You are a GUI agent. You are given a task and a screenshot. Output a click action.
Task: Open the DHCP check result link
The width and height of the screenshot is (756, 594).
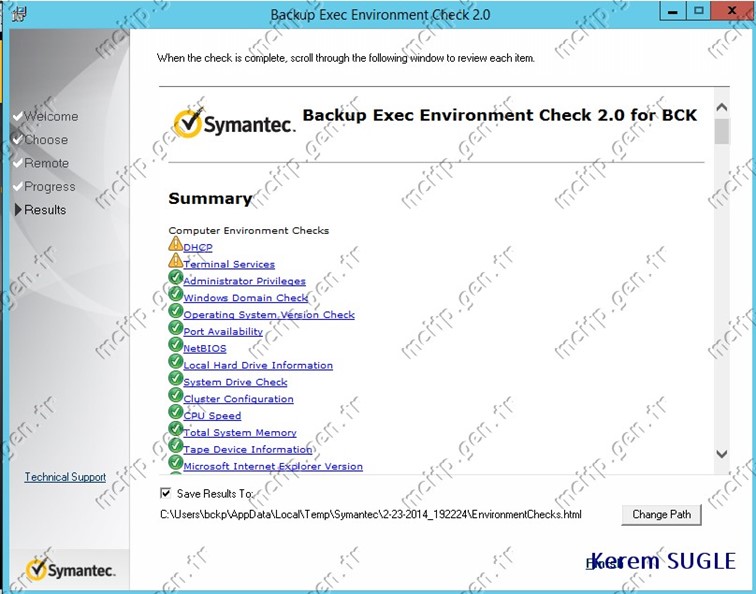[198, 247]
